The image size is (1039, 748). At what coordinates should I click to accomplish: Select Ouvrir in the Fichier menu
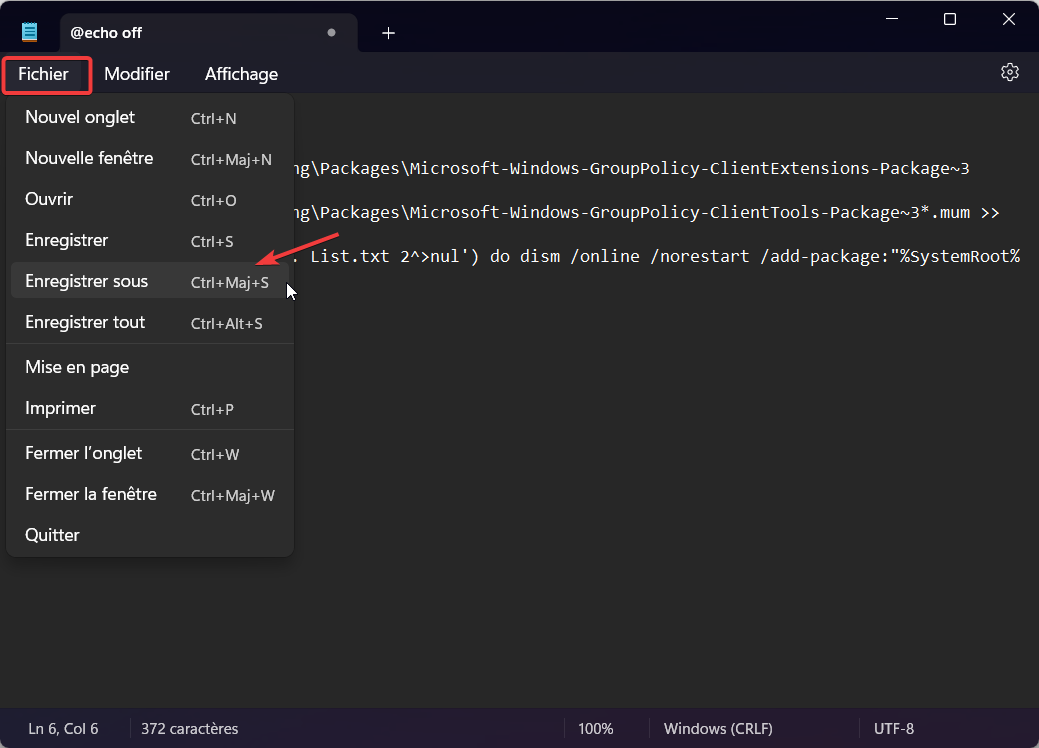tap(150, 200)
